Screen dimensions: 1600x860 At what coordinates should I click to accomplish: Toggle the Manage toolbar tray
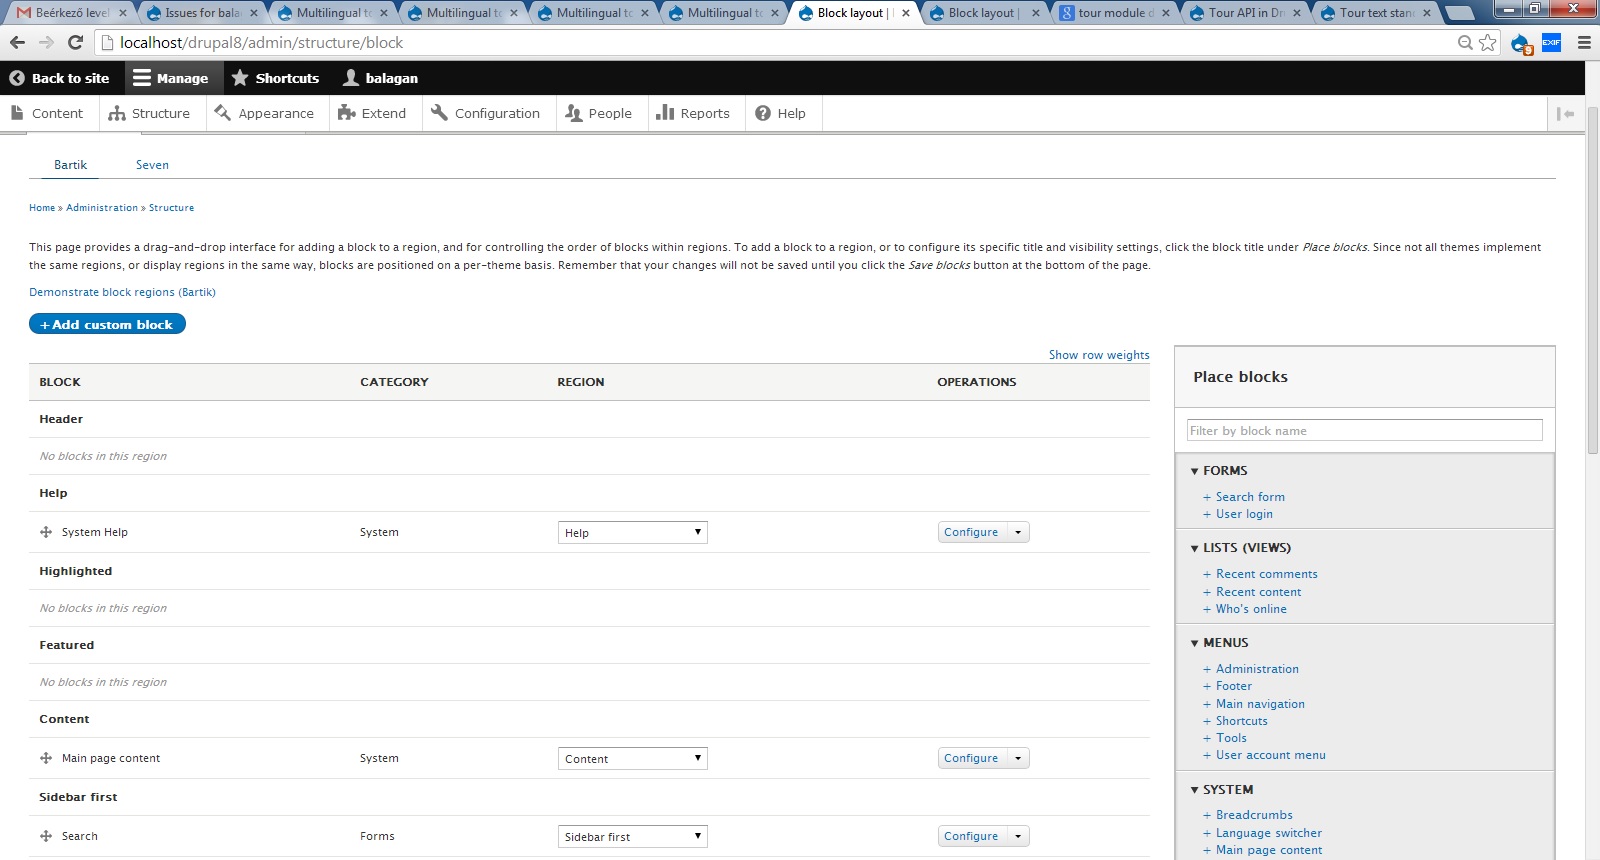pos(170,78)
